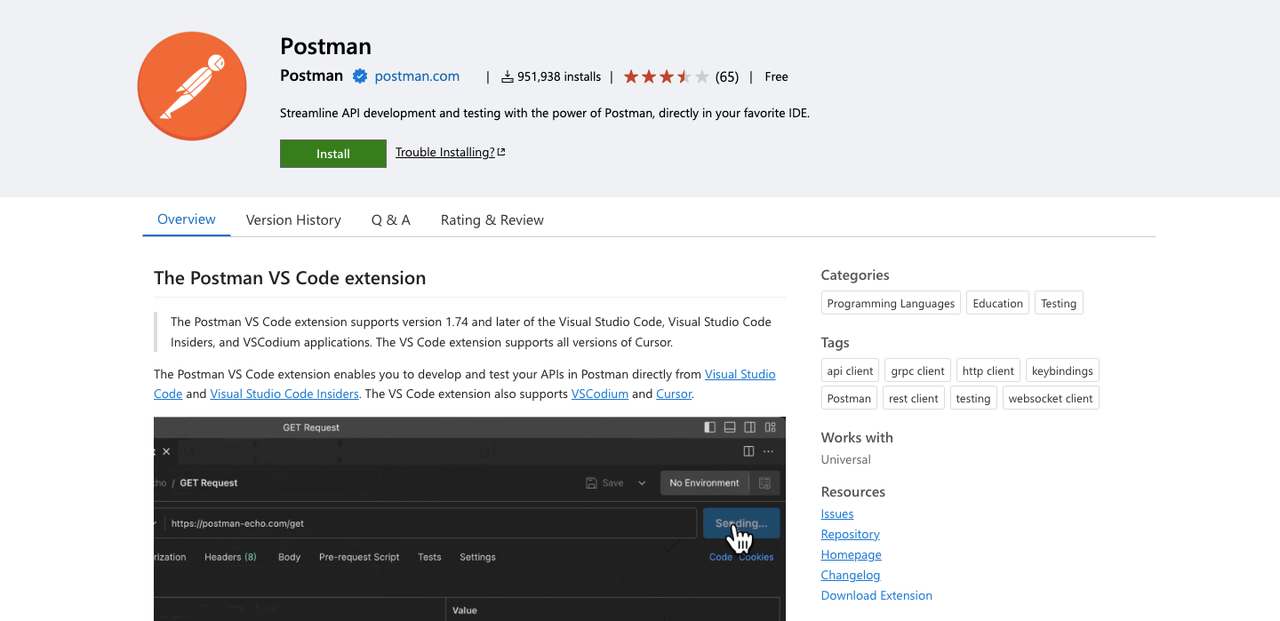
Task: Select Settings tab in demo screenshot
Action: coord(477,557)
